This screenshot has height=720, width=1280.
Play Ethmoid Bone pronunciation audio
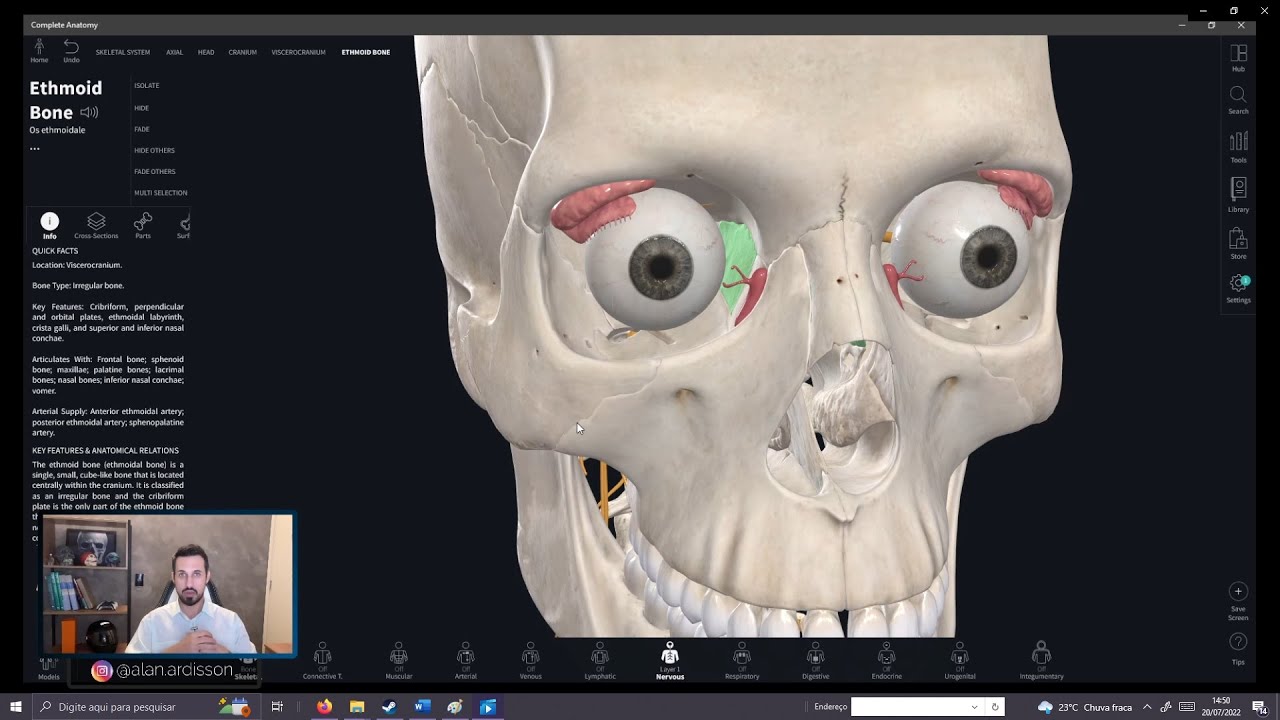[x=89, y=113]
